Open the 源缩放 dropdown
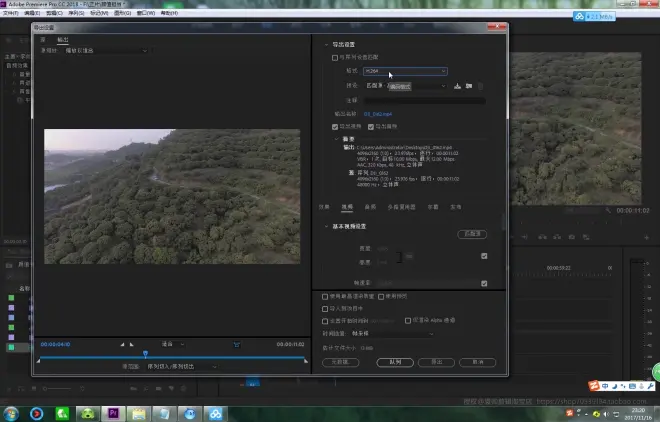660x422 pixels. tap(106, 50)
